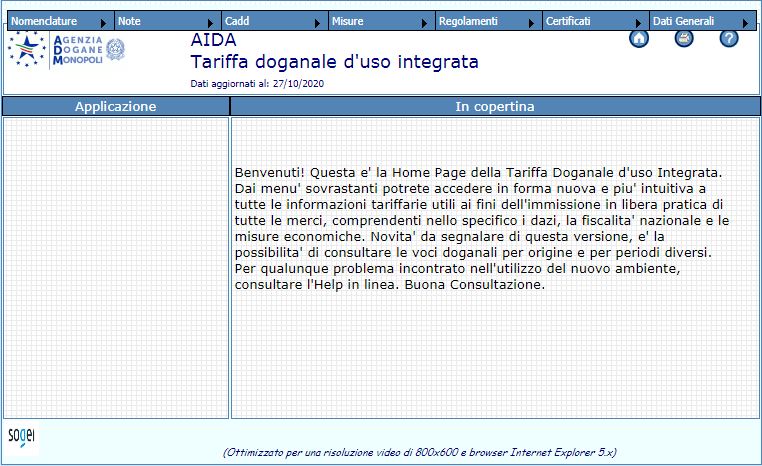The width and height of the screenshot is (762, 466).
Task: Click the Benvenuti! welcome sentence
Action: (x=478, y=173)
